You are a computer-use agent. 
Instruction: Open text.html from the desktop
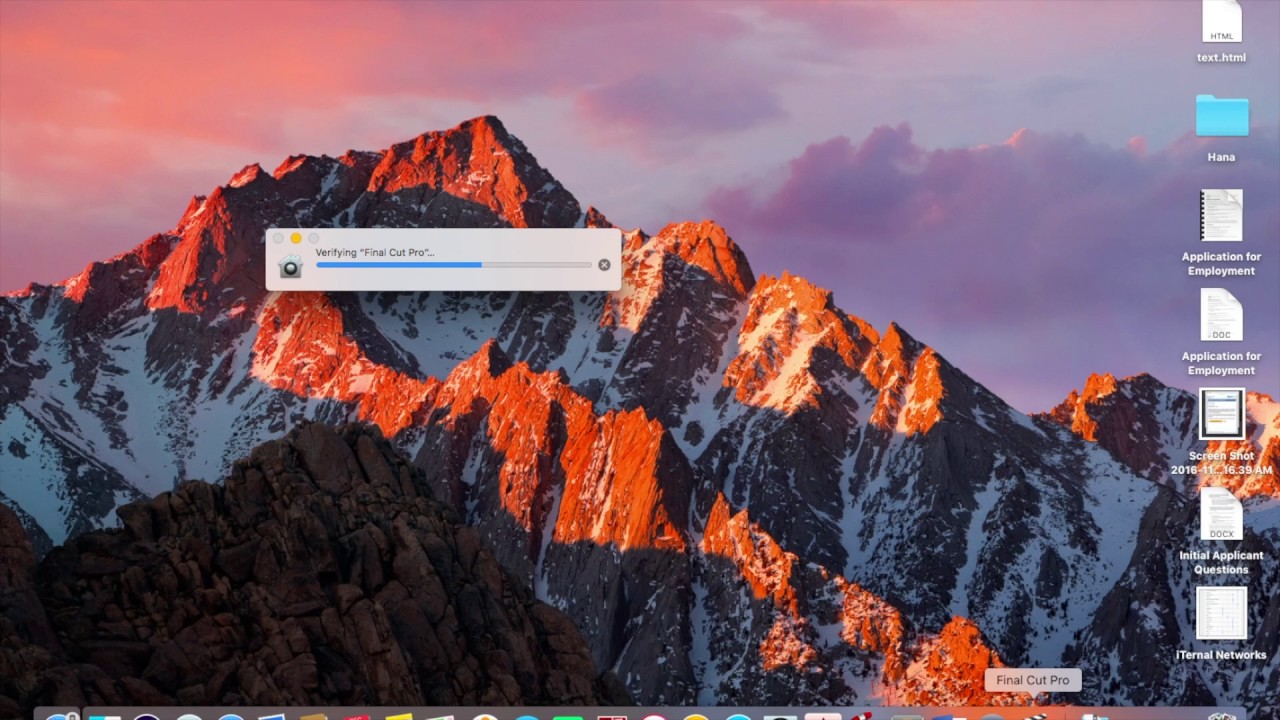[1221, 25]
